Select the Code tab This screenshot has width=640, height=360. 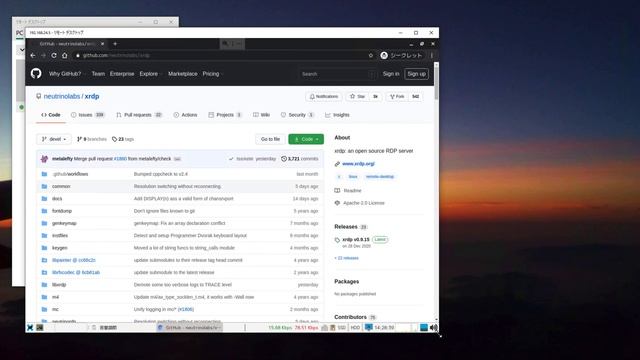(x=51, y=115)
